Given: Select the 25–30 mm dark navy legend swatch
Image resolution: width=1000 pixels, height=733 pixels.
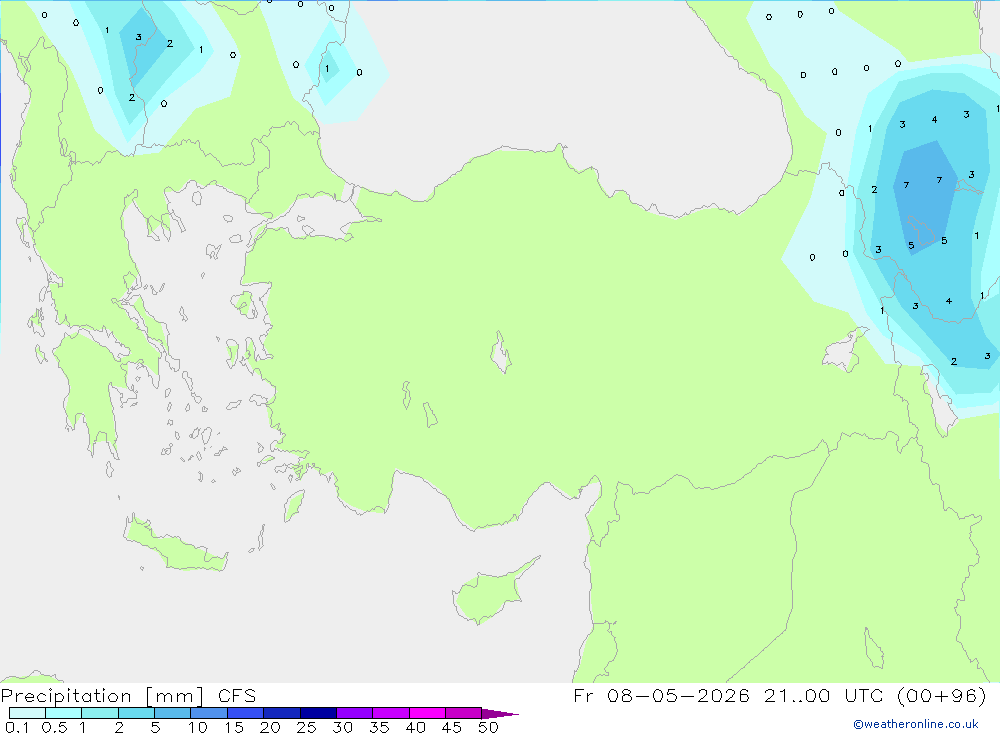Looking at the screenshot, I should (318, 713).
